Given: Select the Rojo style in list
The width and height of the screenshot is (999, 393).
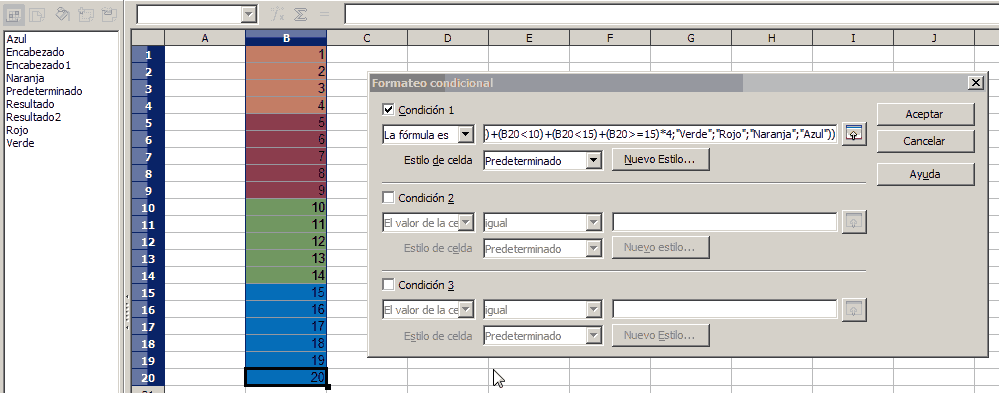Looking at the screenshot, I should tap(16, 130).
